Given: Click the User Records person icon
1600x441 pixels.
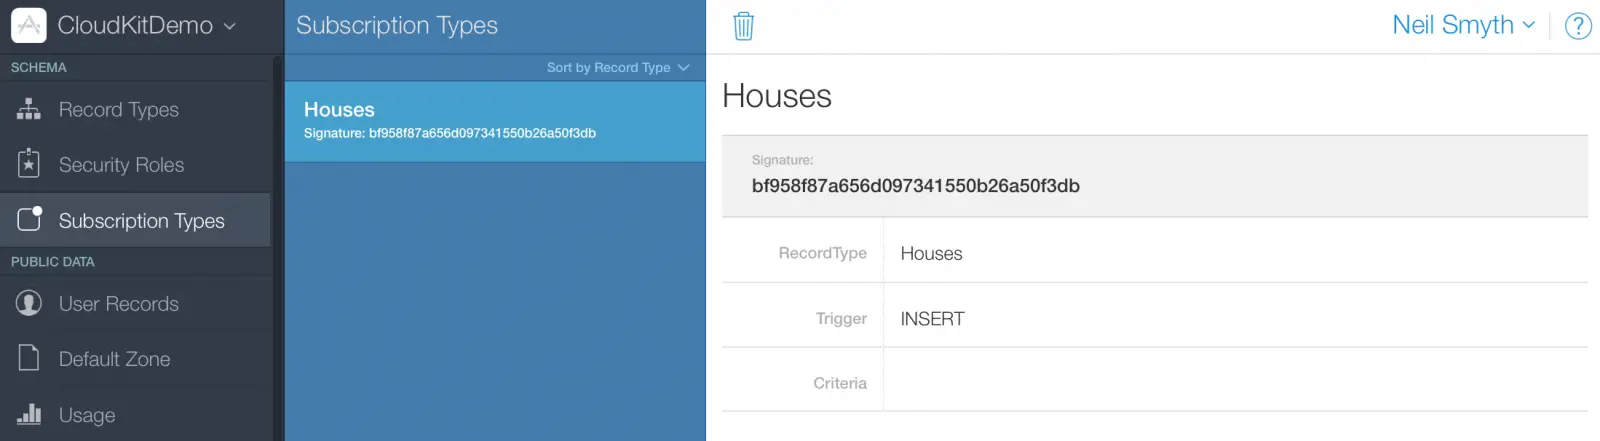Looking at the screenshot, I should 29,303.
